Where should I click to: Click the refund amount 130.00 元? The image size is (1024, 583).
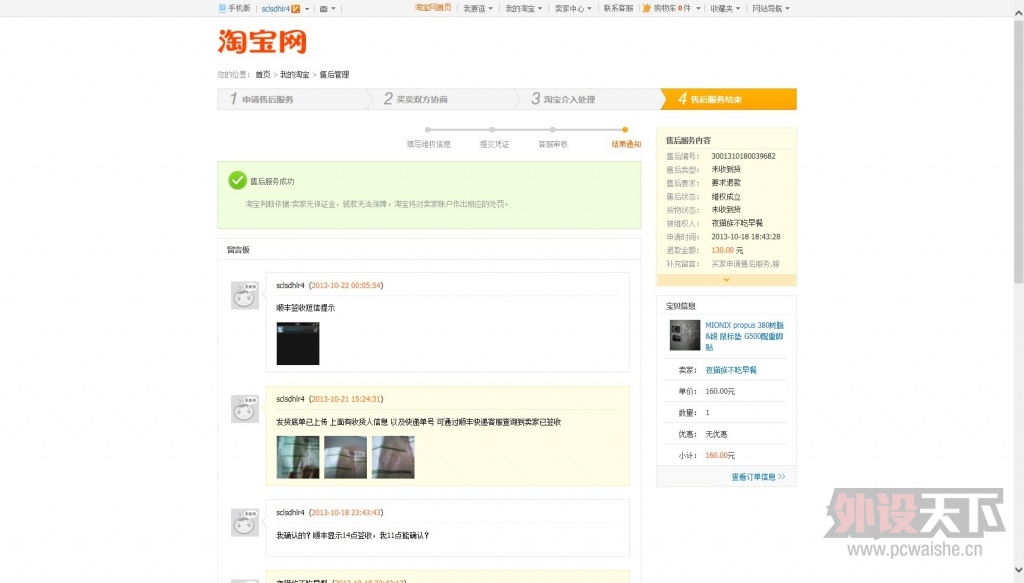727,250
